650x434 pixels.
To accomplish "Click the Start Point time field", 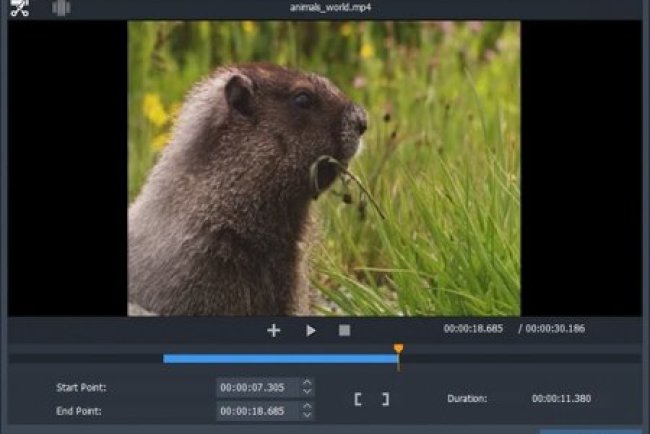I will click(257, 387).
